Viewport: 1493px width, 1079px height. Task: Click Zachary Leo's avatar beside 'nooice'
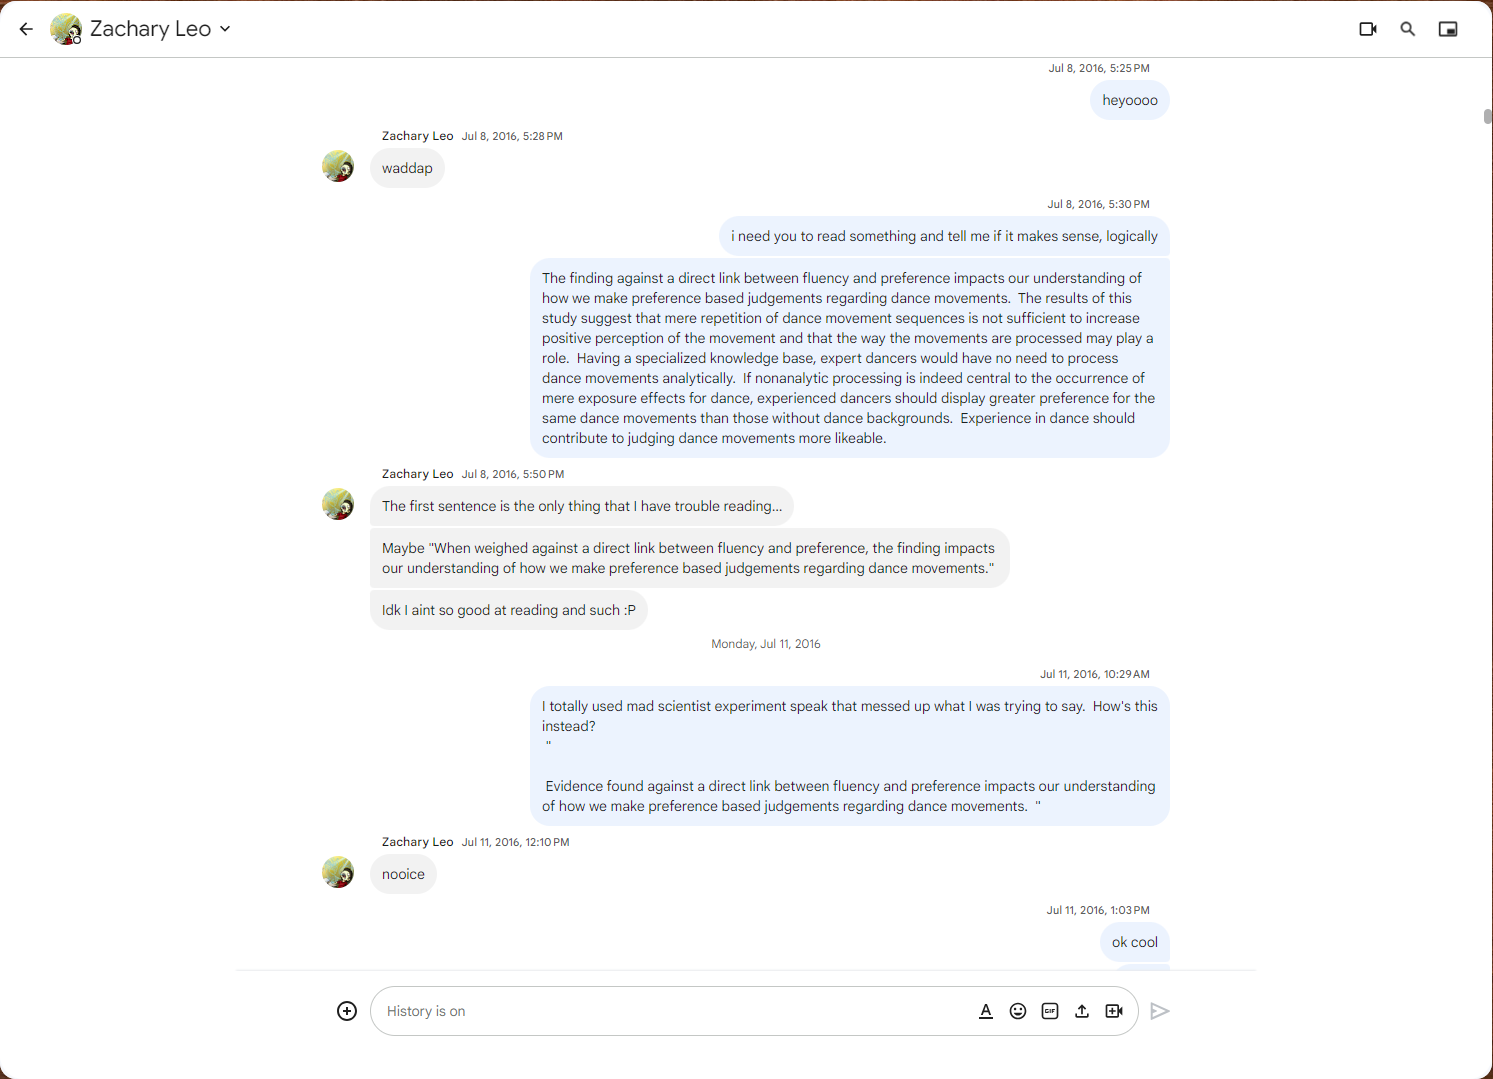pyautogui.click(x=338, y=872)
